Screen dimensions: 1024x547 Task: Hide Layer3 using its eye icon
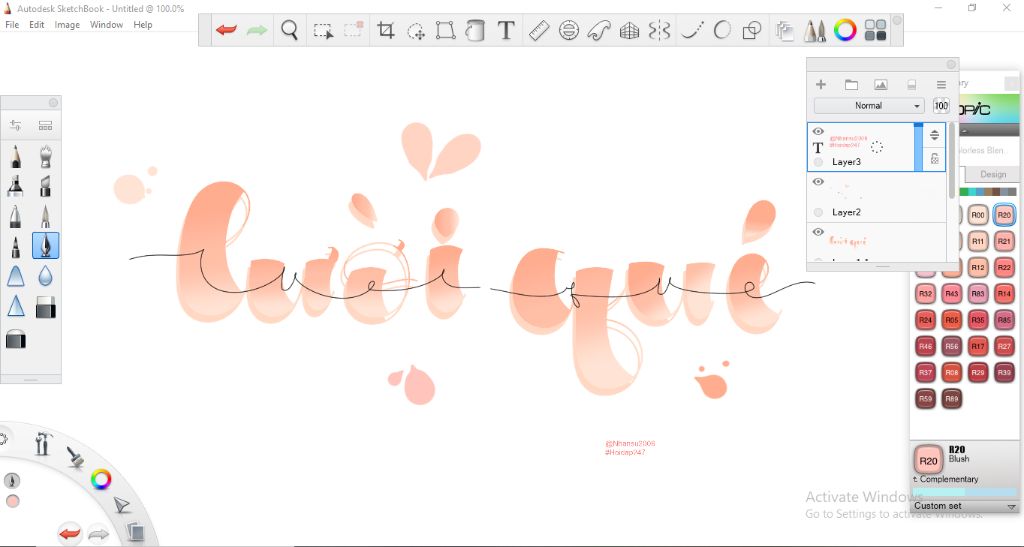818,131
